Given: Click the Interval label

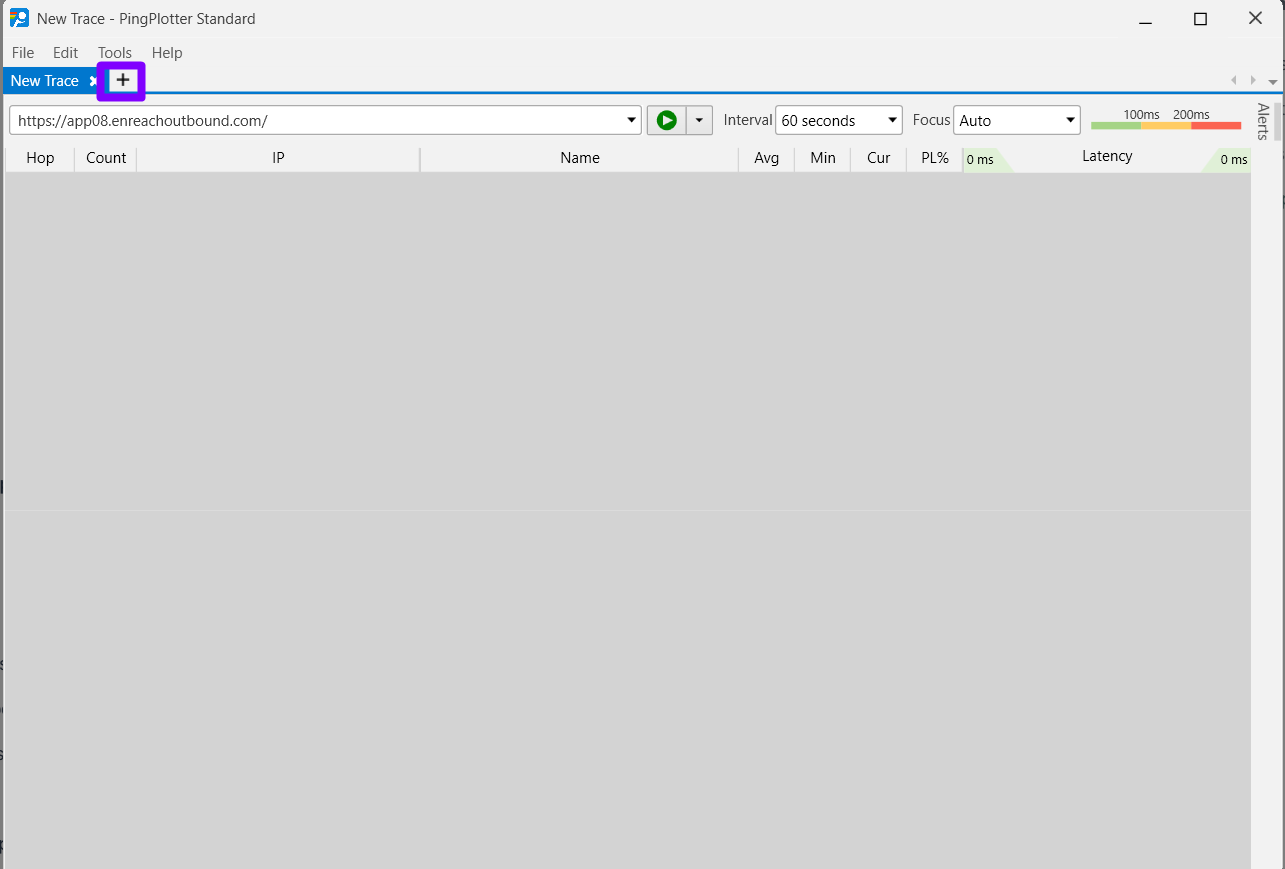Looking at the screenshot, I should pyautogui.click(x=748, y=120).
